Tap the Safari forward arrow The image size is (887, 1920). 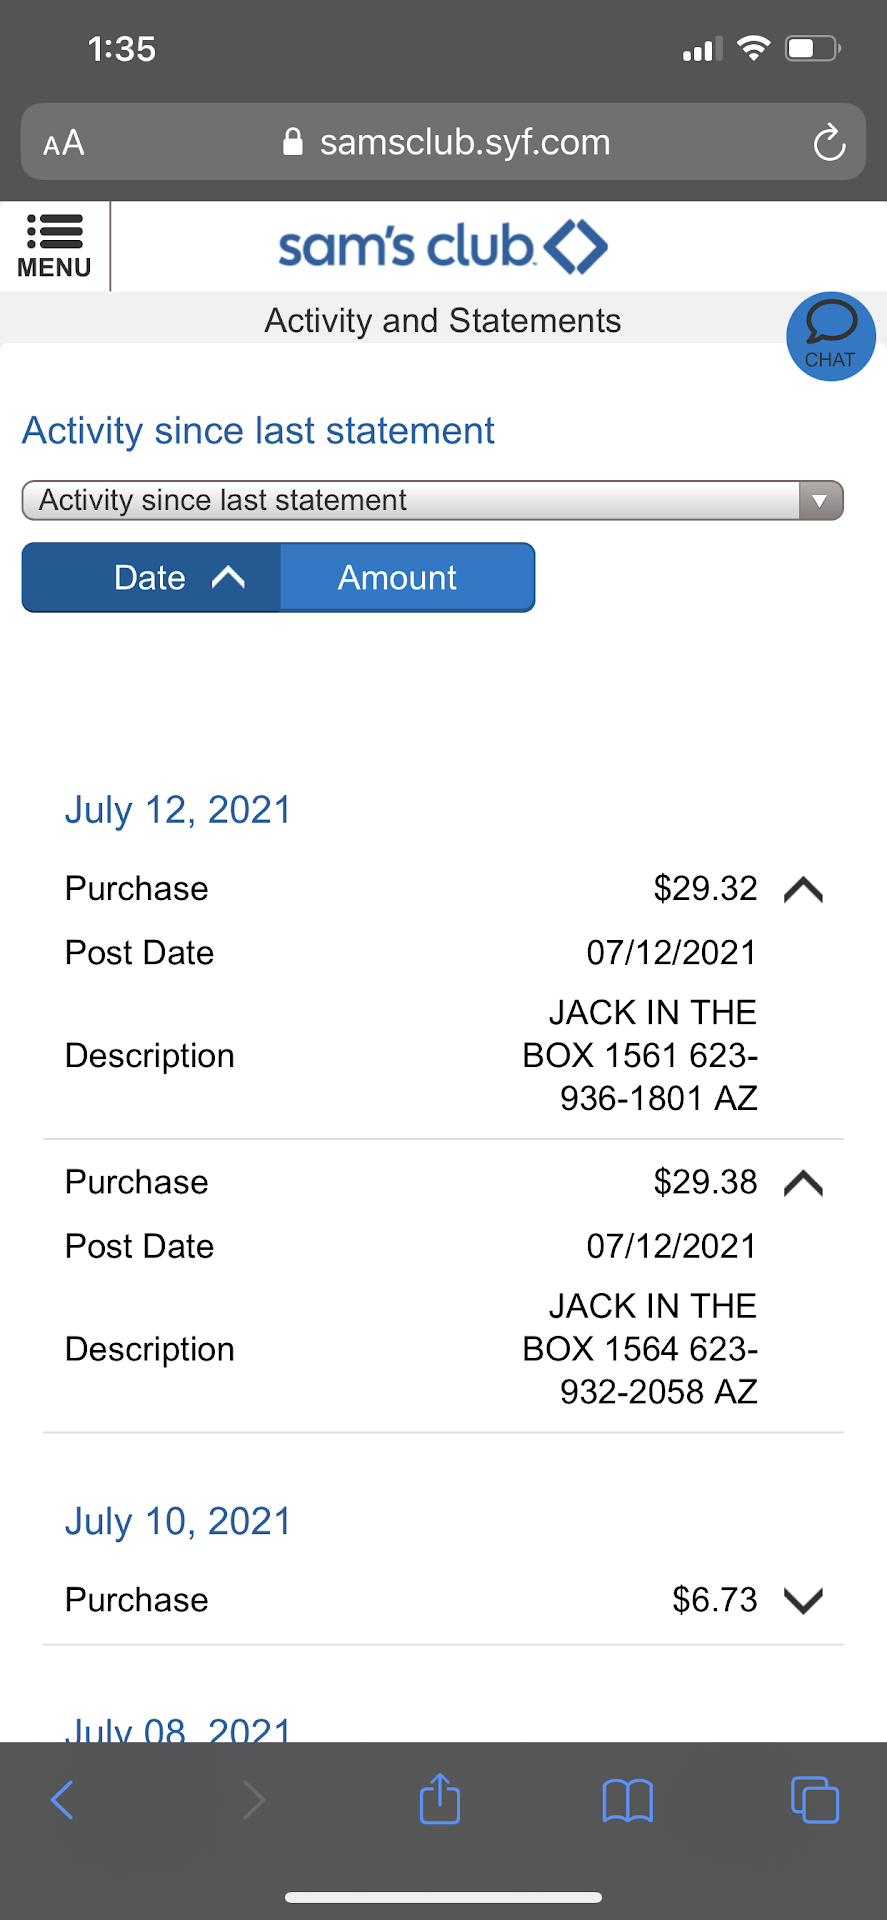[254, 1800]
